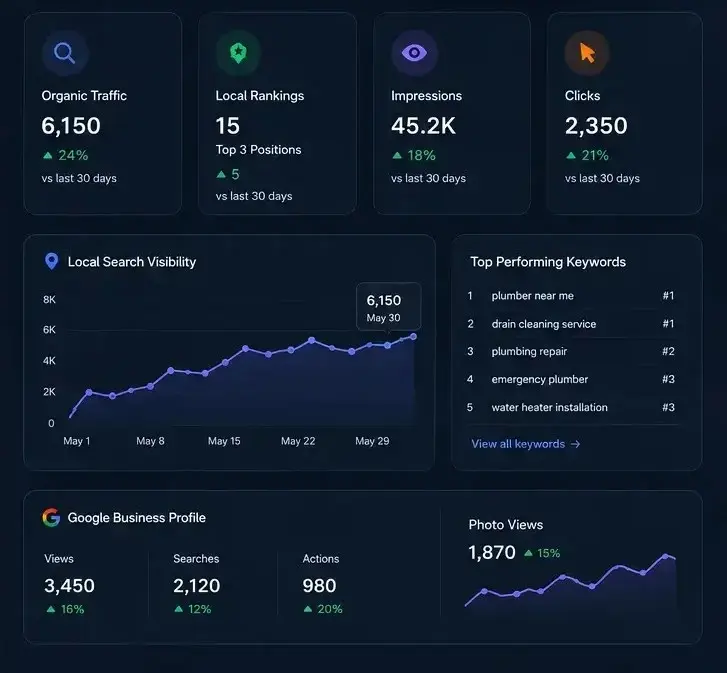The height and width of the screenshot is (673, 727).
Task: Select keyword 'plumber near me'
Action: point(533,296)
